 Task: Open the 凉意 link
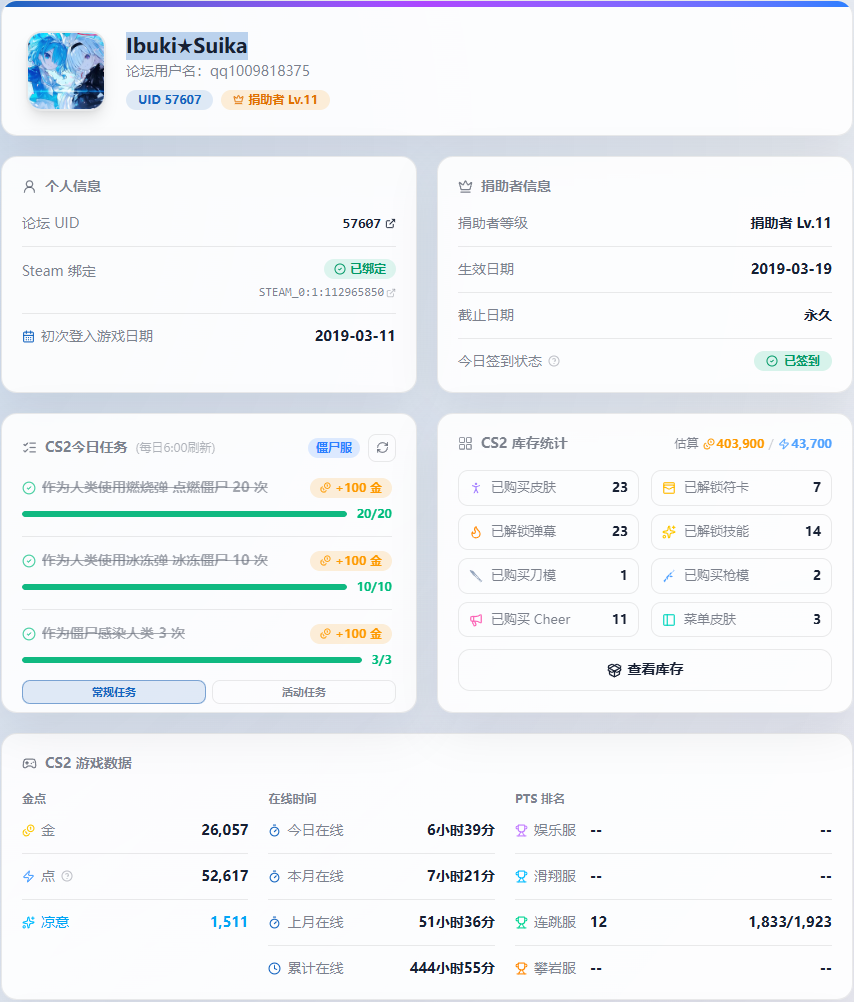coord(55,922)
